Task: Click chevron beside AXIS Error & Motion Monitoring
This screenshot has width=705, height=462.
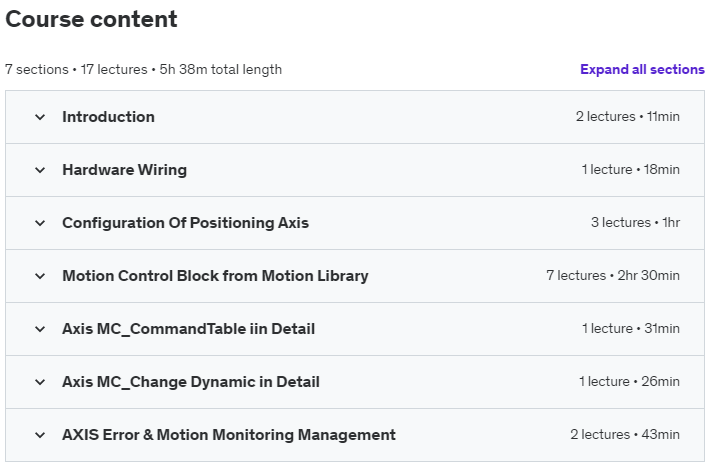Action: point(40,435)
